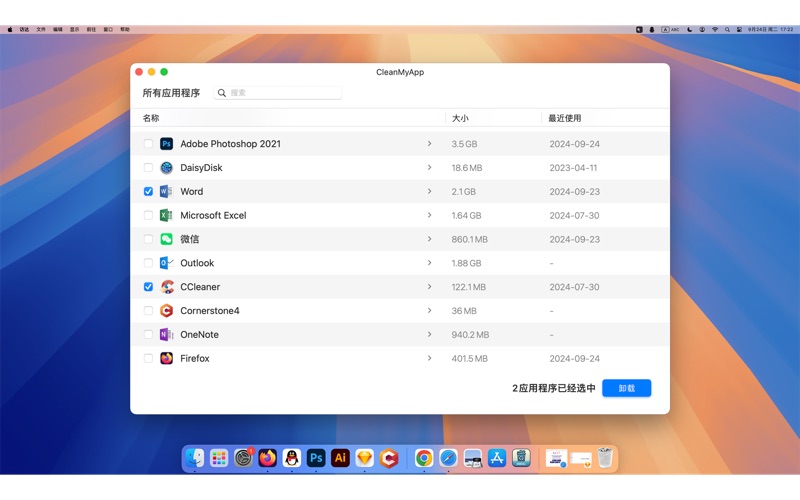The width and height of the screenshot is (800, 500).
Task: Click the 微信 (WeChat) icon in list
Action: pyautogui.click(x=166, y=239)
